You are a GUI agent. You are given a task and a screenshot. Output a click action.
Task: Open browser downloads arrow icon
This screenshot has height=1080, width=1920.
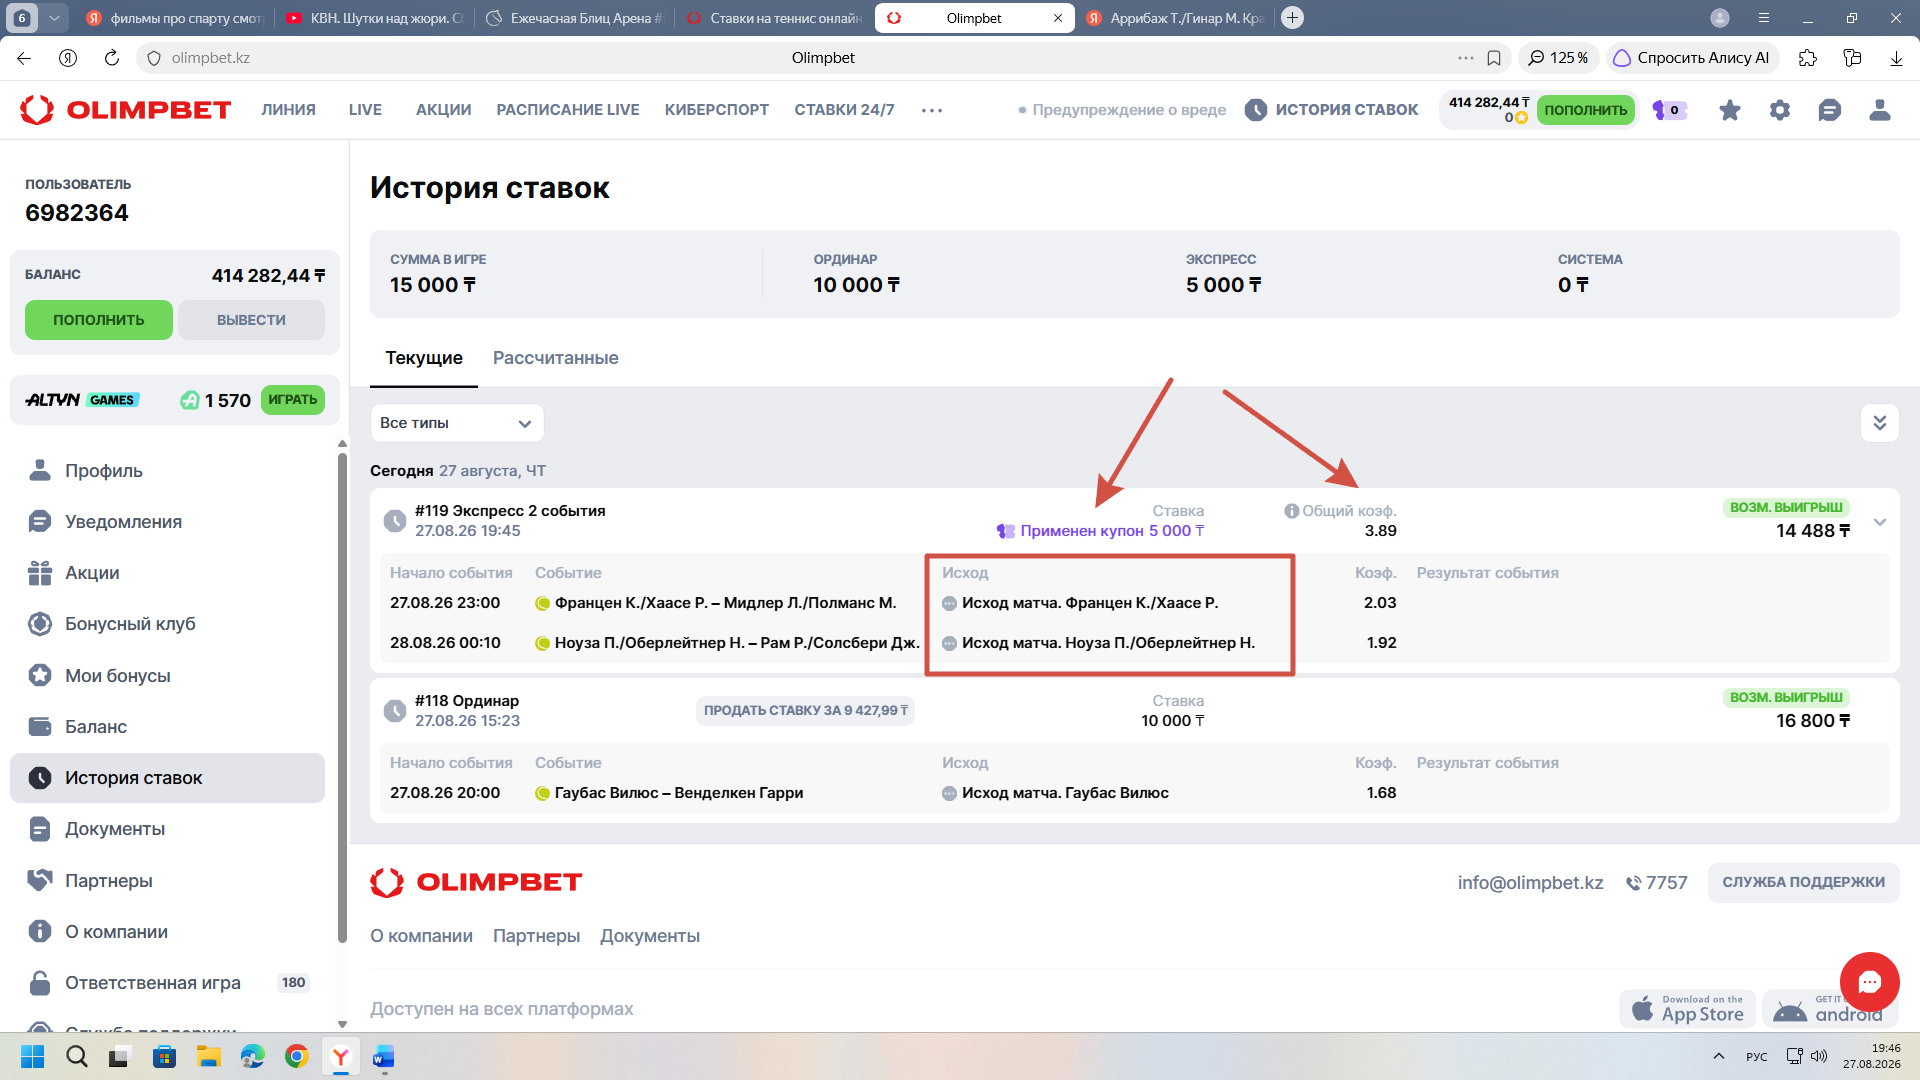pos(1896,58)
